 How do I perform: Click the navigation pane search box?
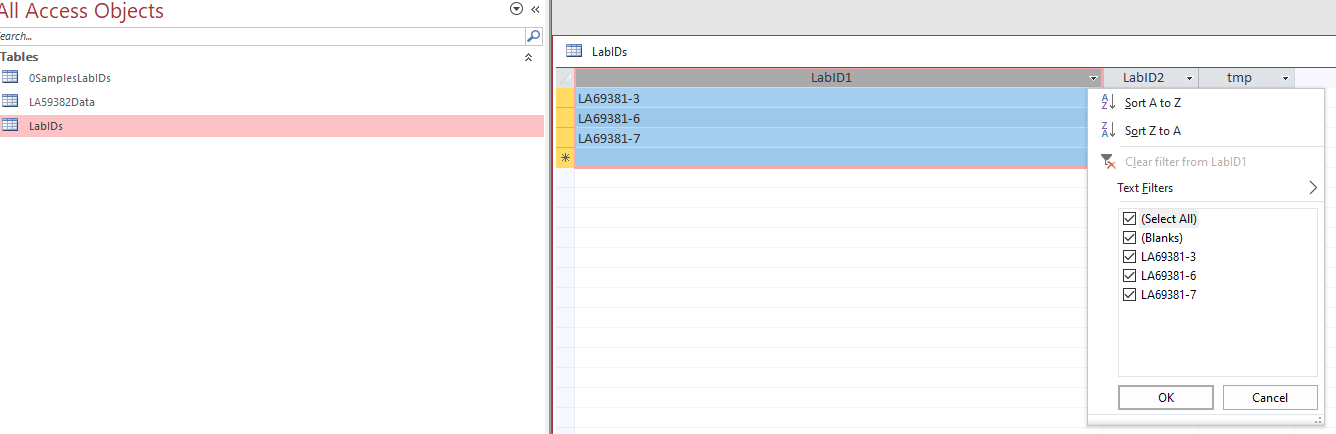click(x=262, y=35)
